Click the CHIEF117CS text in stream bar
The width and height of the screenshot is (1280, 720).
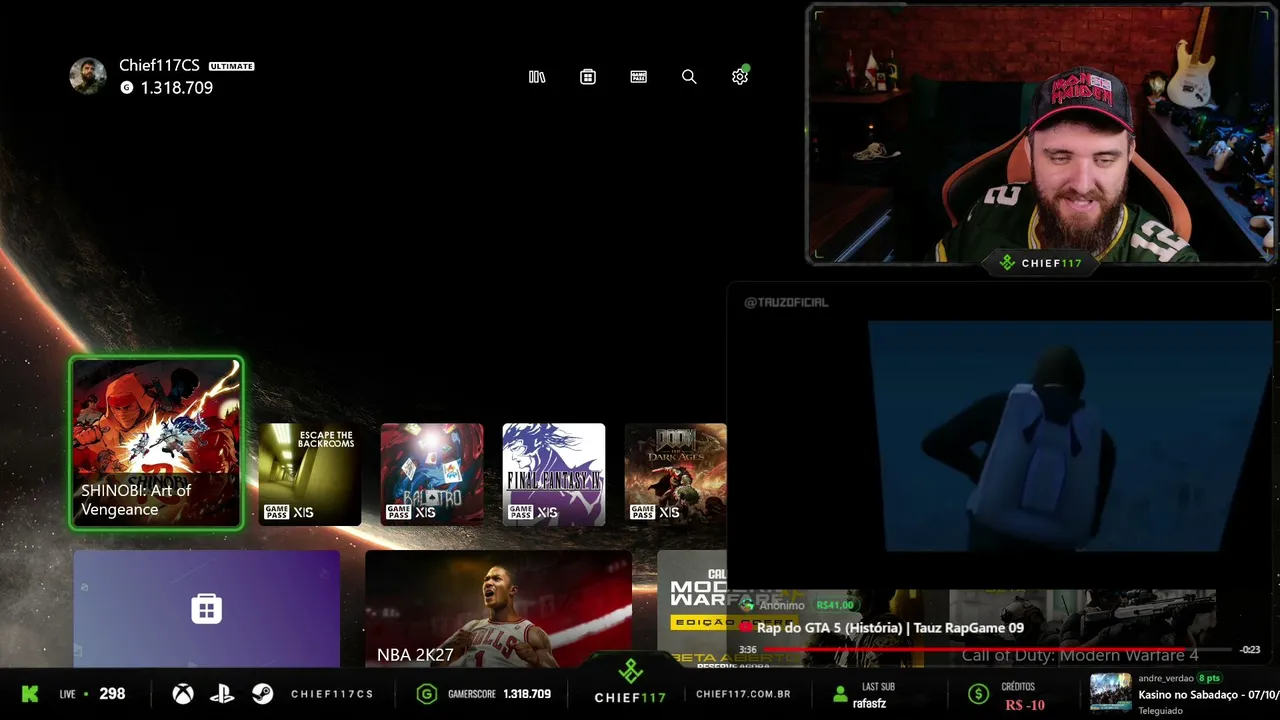pos(332,694)
